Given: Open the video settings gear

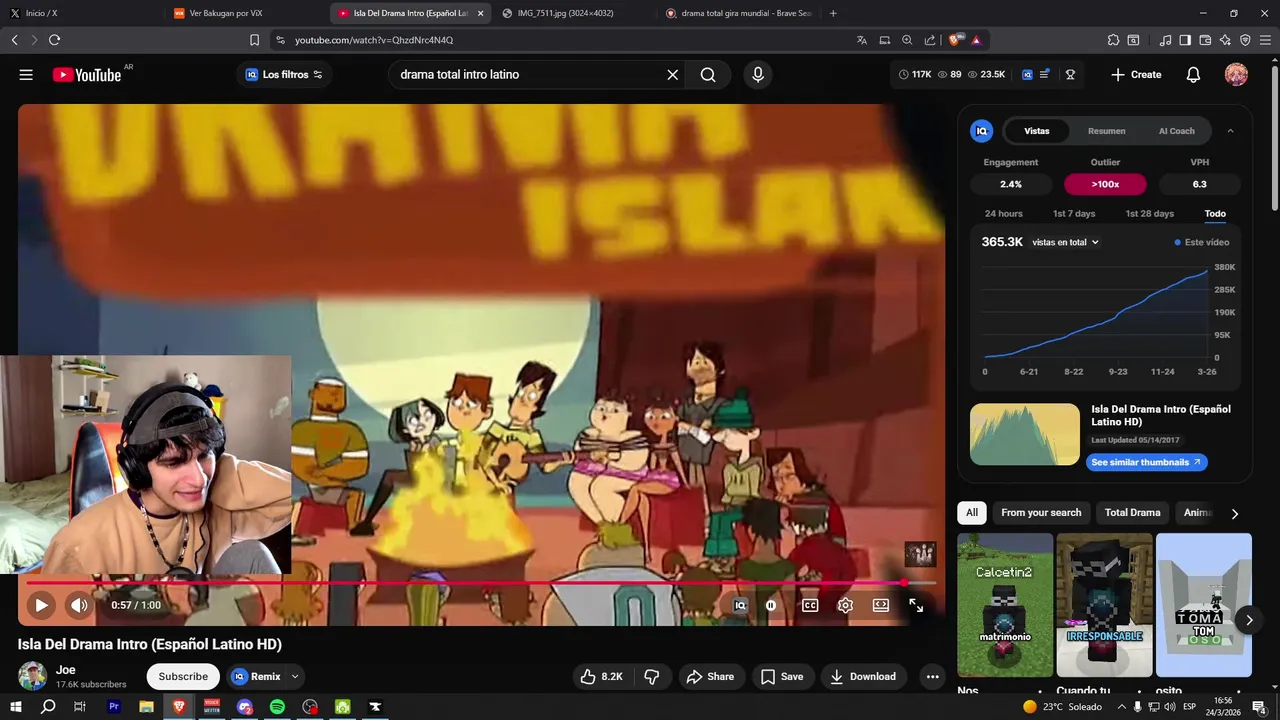Looking at the screenshot, I should point(845,605).
